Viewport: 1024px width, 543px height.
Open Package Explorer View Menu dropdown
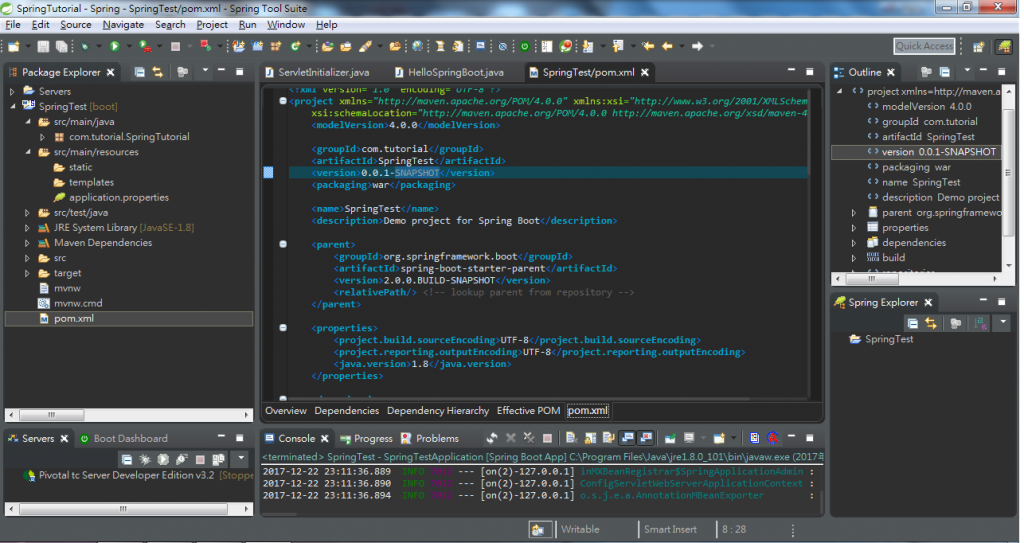[205, 71]
